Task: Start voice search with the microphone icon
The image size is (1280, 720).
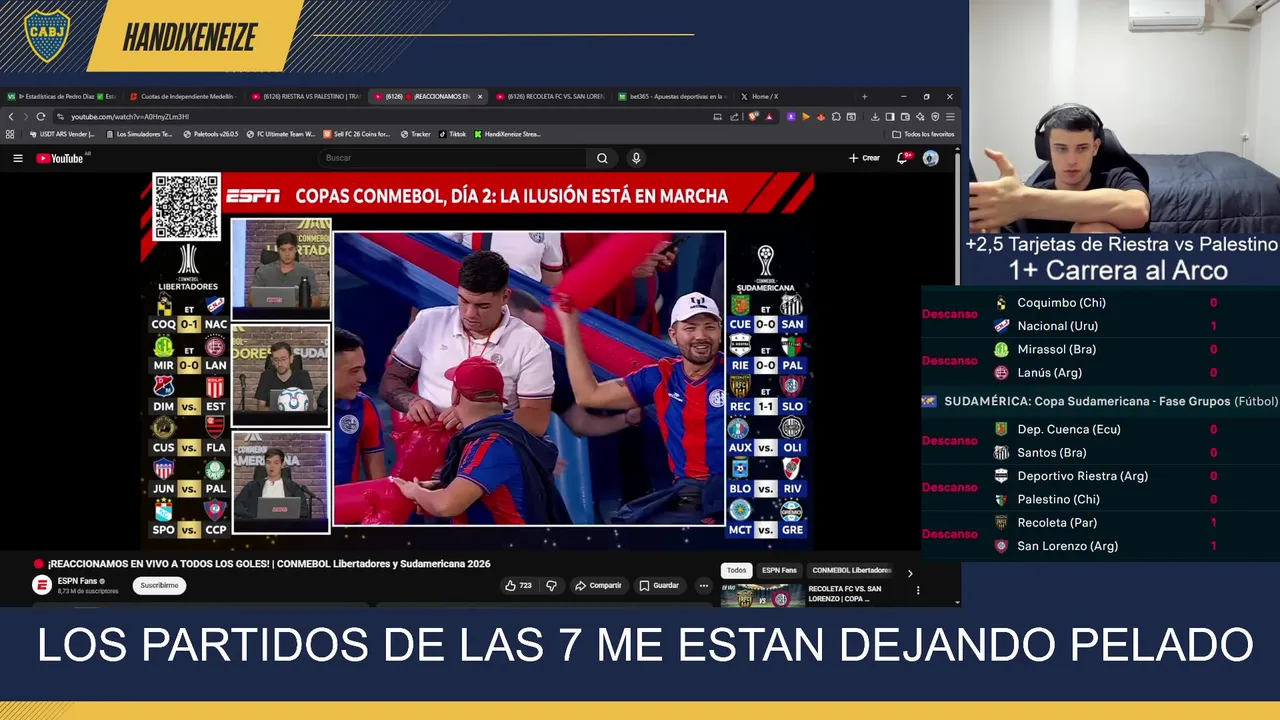Action: tap(636, 158)
